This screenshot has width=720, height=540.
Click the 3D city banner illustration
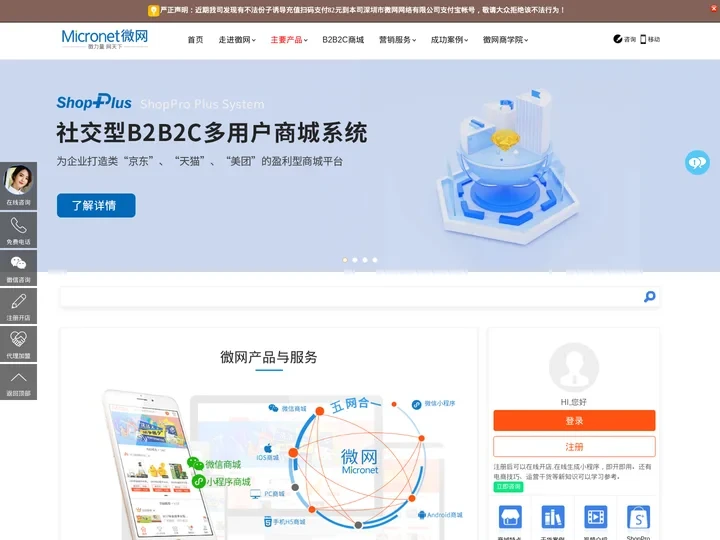(x=507, y=167)
